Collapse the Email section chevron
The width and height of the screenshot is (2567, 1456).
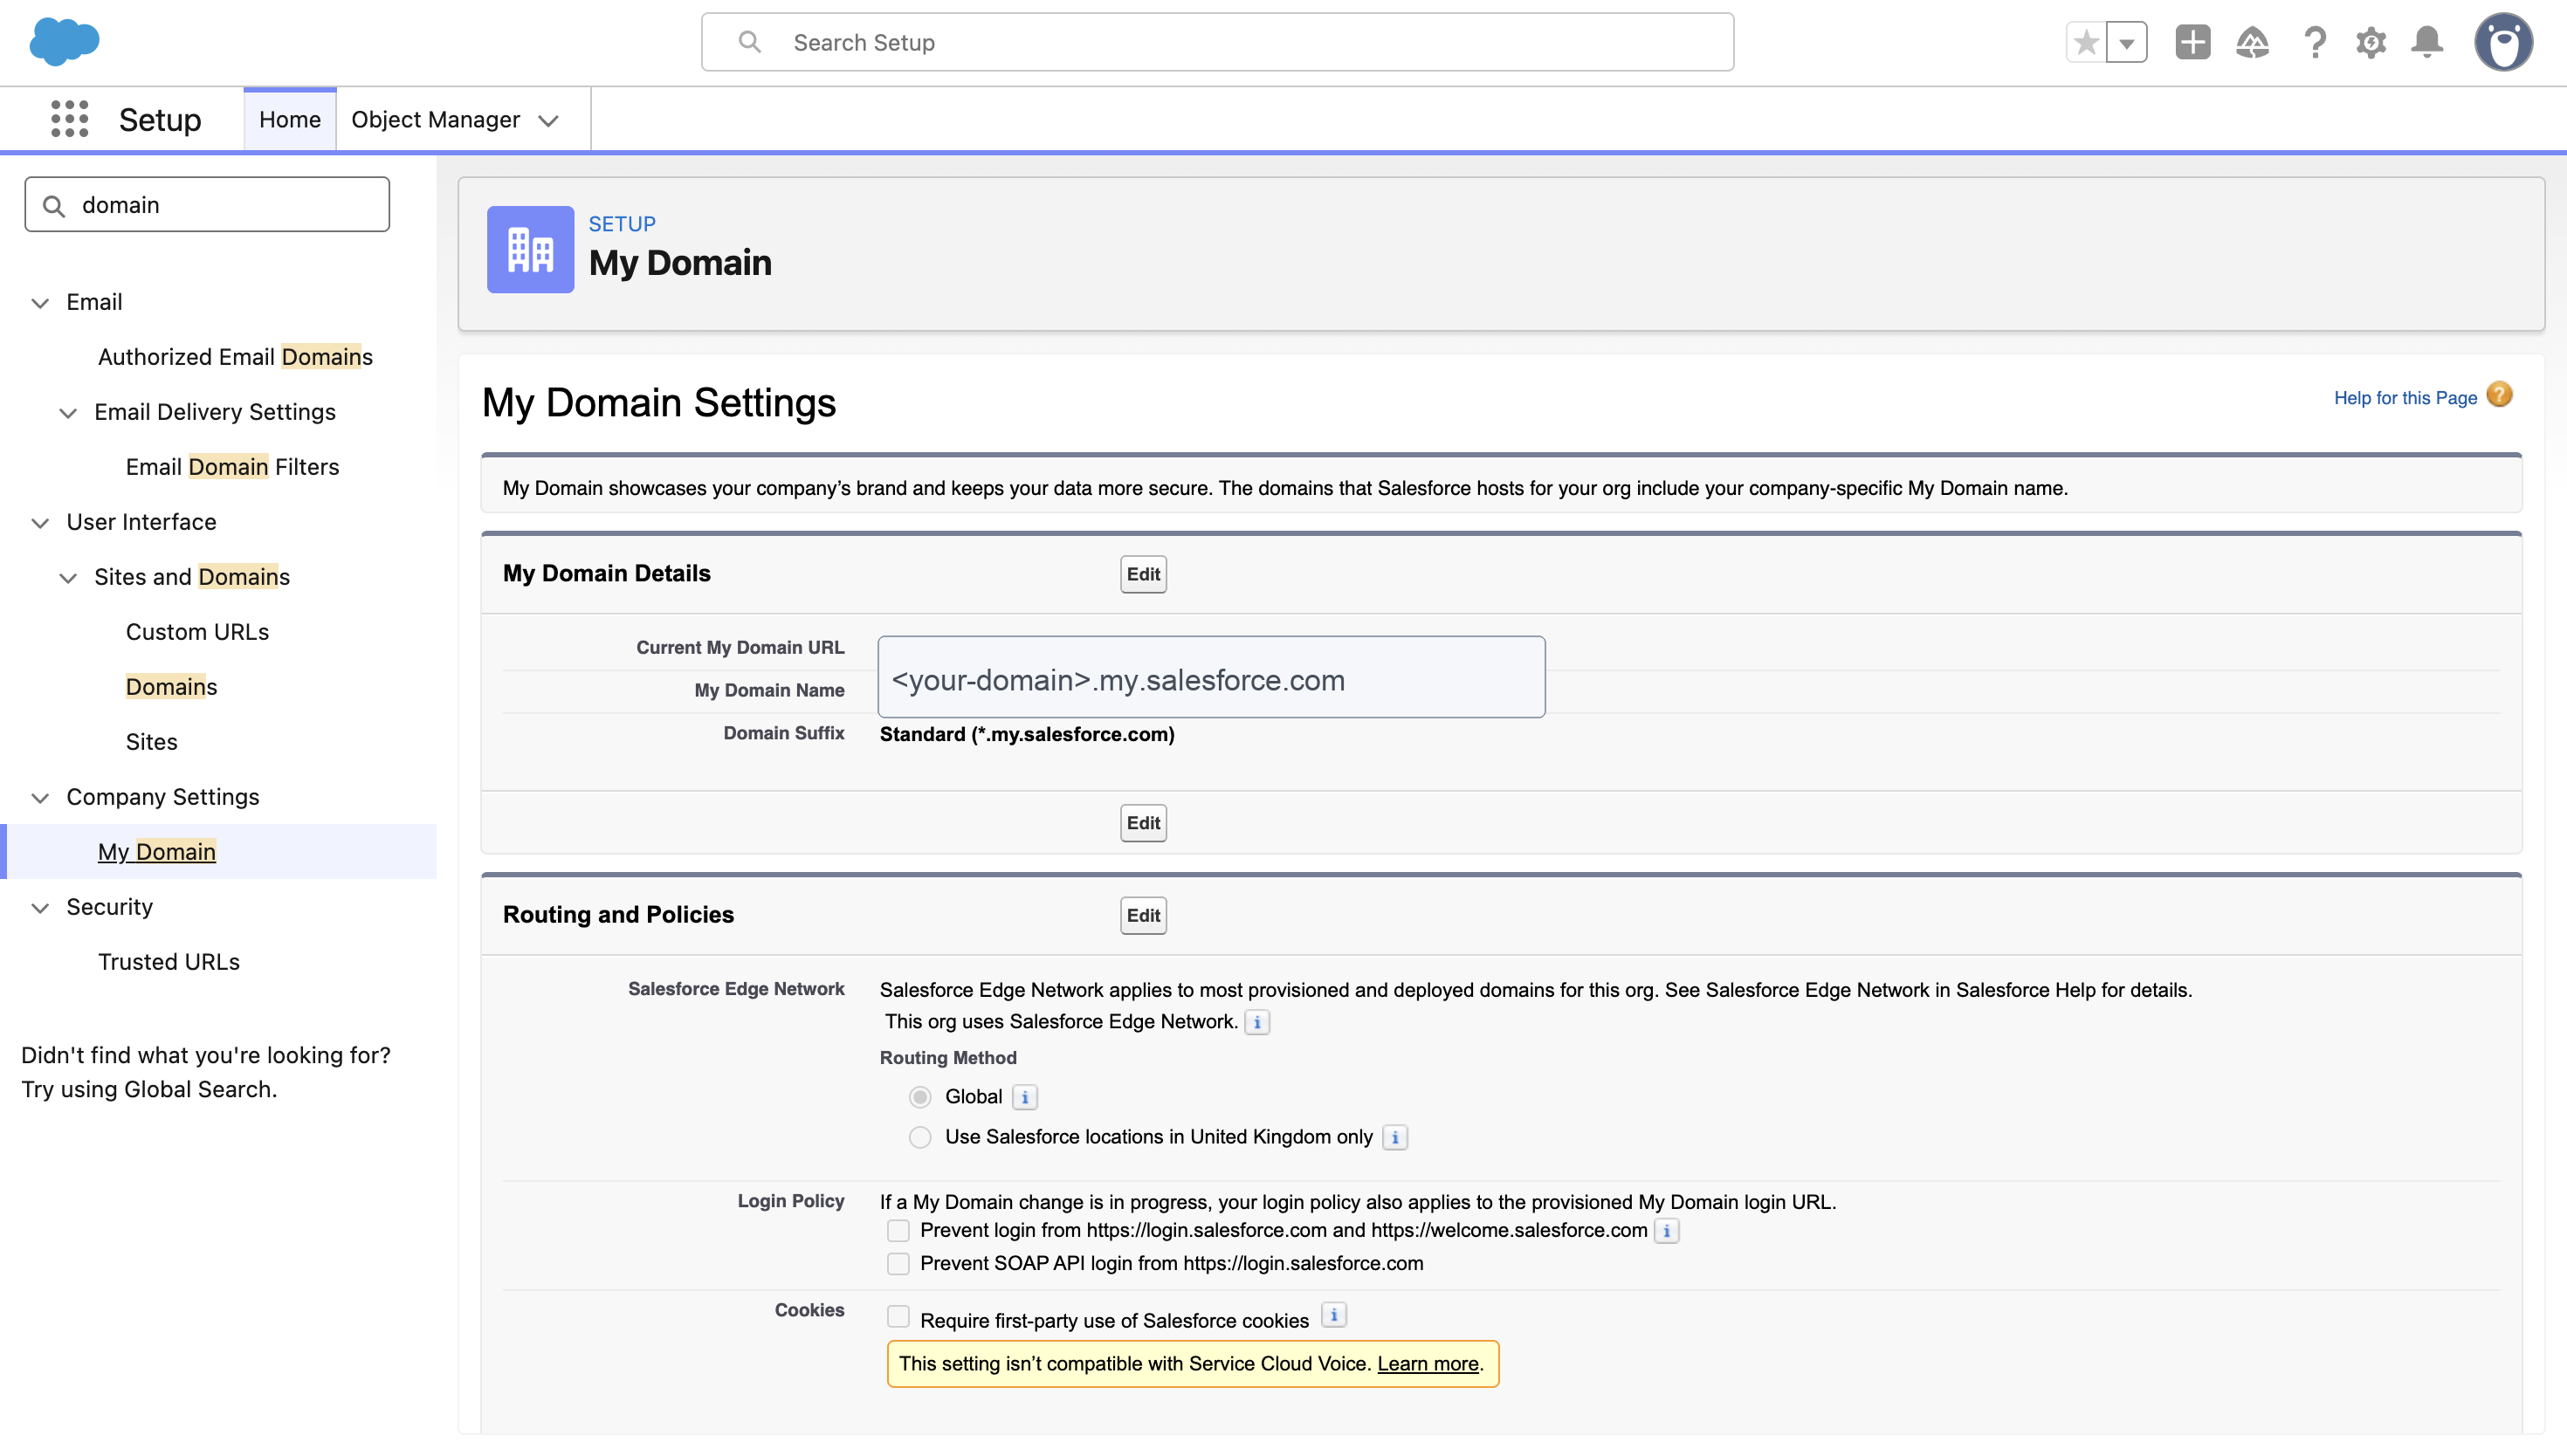tap(40, 303)
